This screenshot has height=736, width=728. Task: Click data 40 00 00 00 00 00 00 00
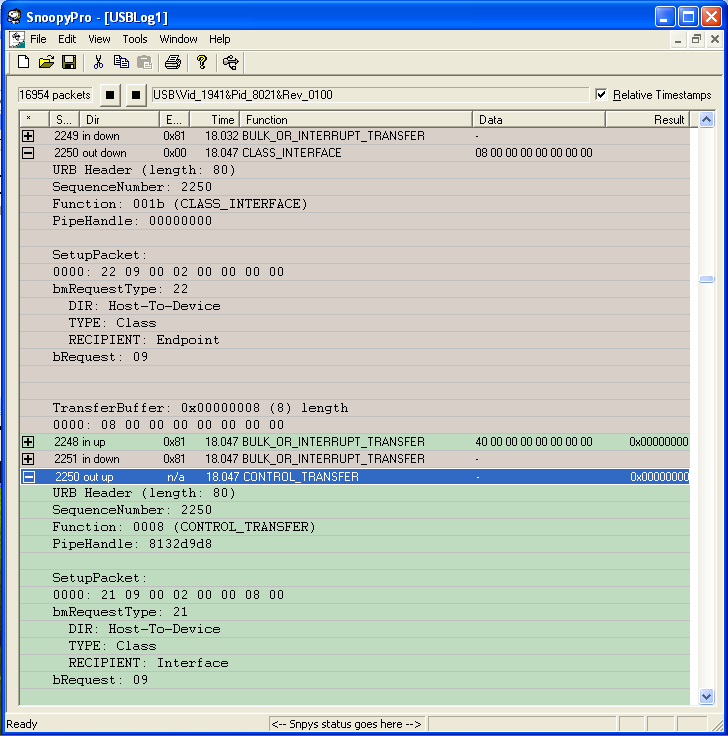[534, 442]
